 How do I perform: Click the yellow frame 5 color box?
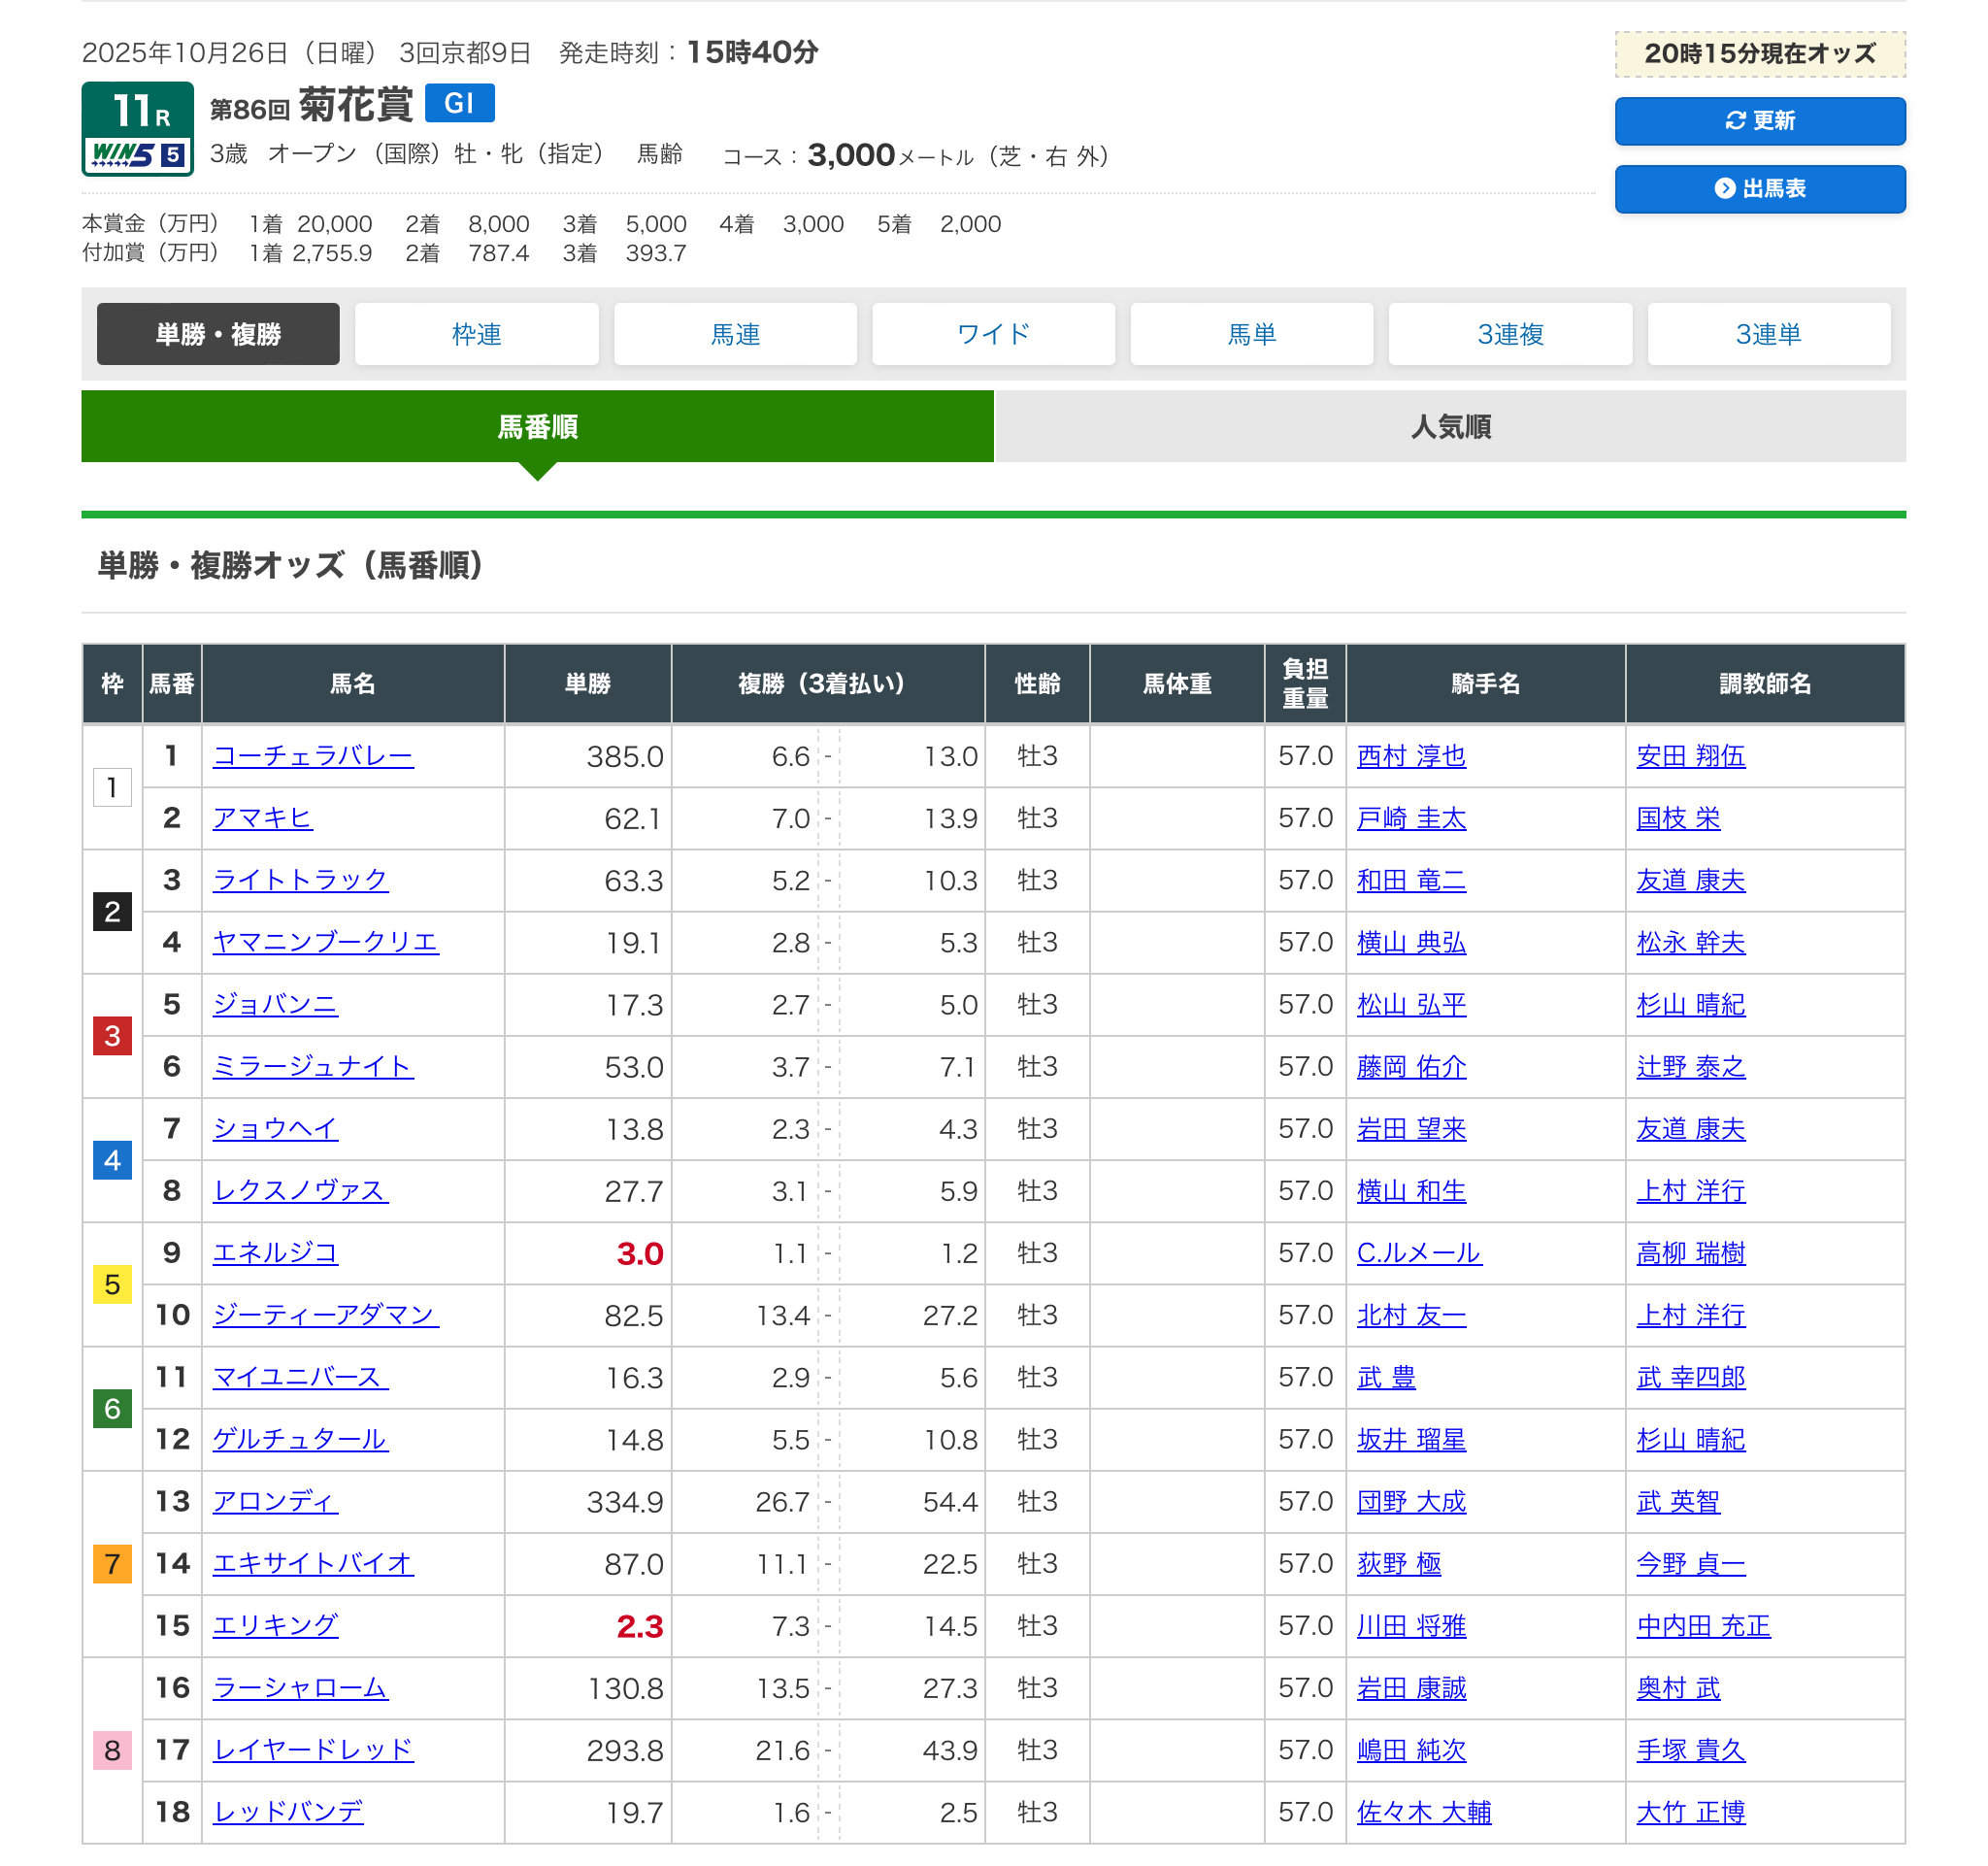tap(112, 1285)
